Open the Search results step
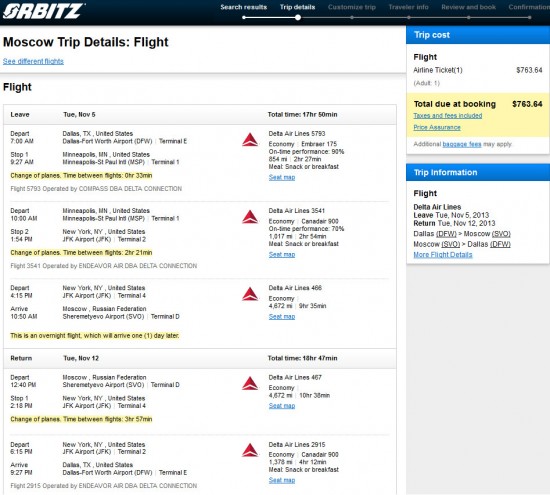The image size is (550, 495). click(x=243, y=7)
